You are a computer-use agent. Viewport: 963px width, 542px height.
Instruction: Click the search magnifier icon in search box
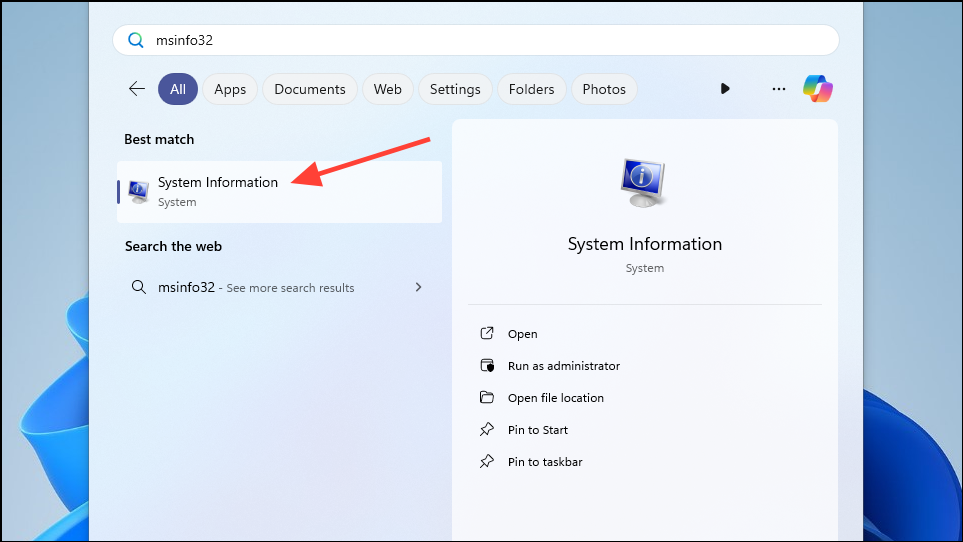(136, 41)
